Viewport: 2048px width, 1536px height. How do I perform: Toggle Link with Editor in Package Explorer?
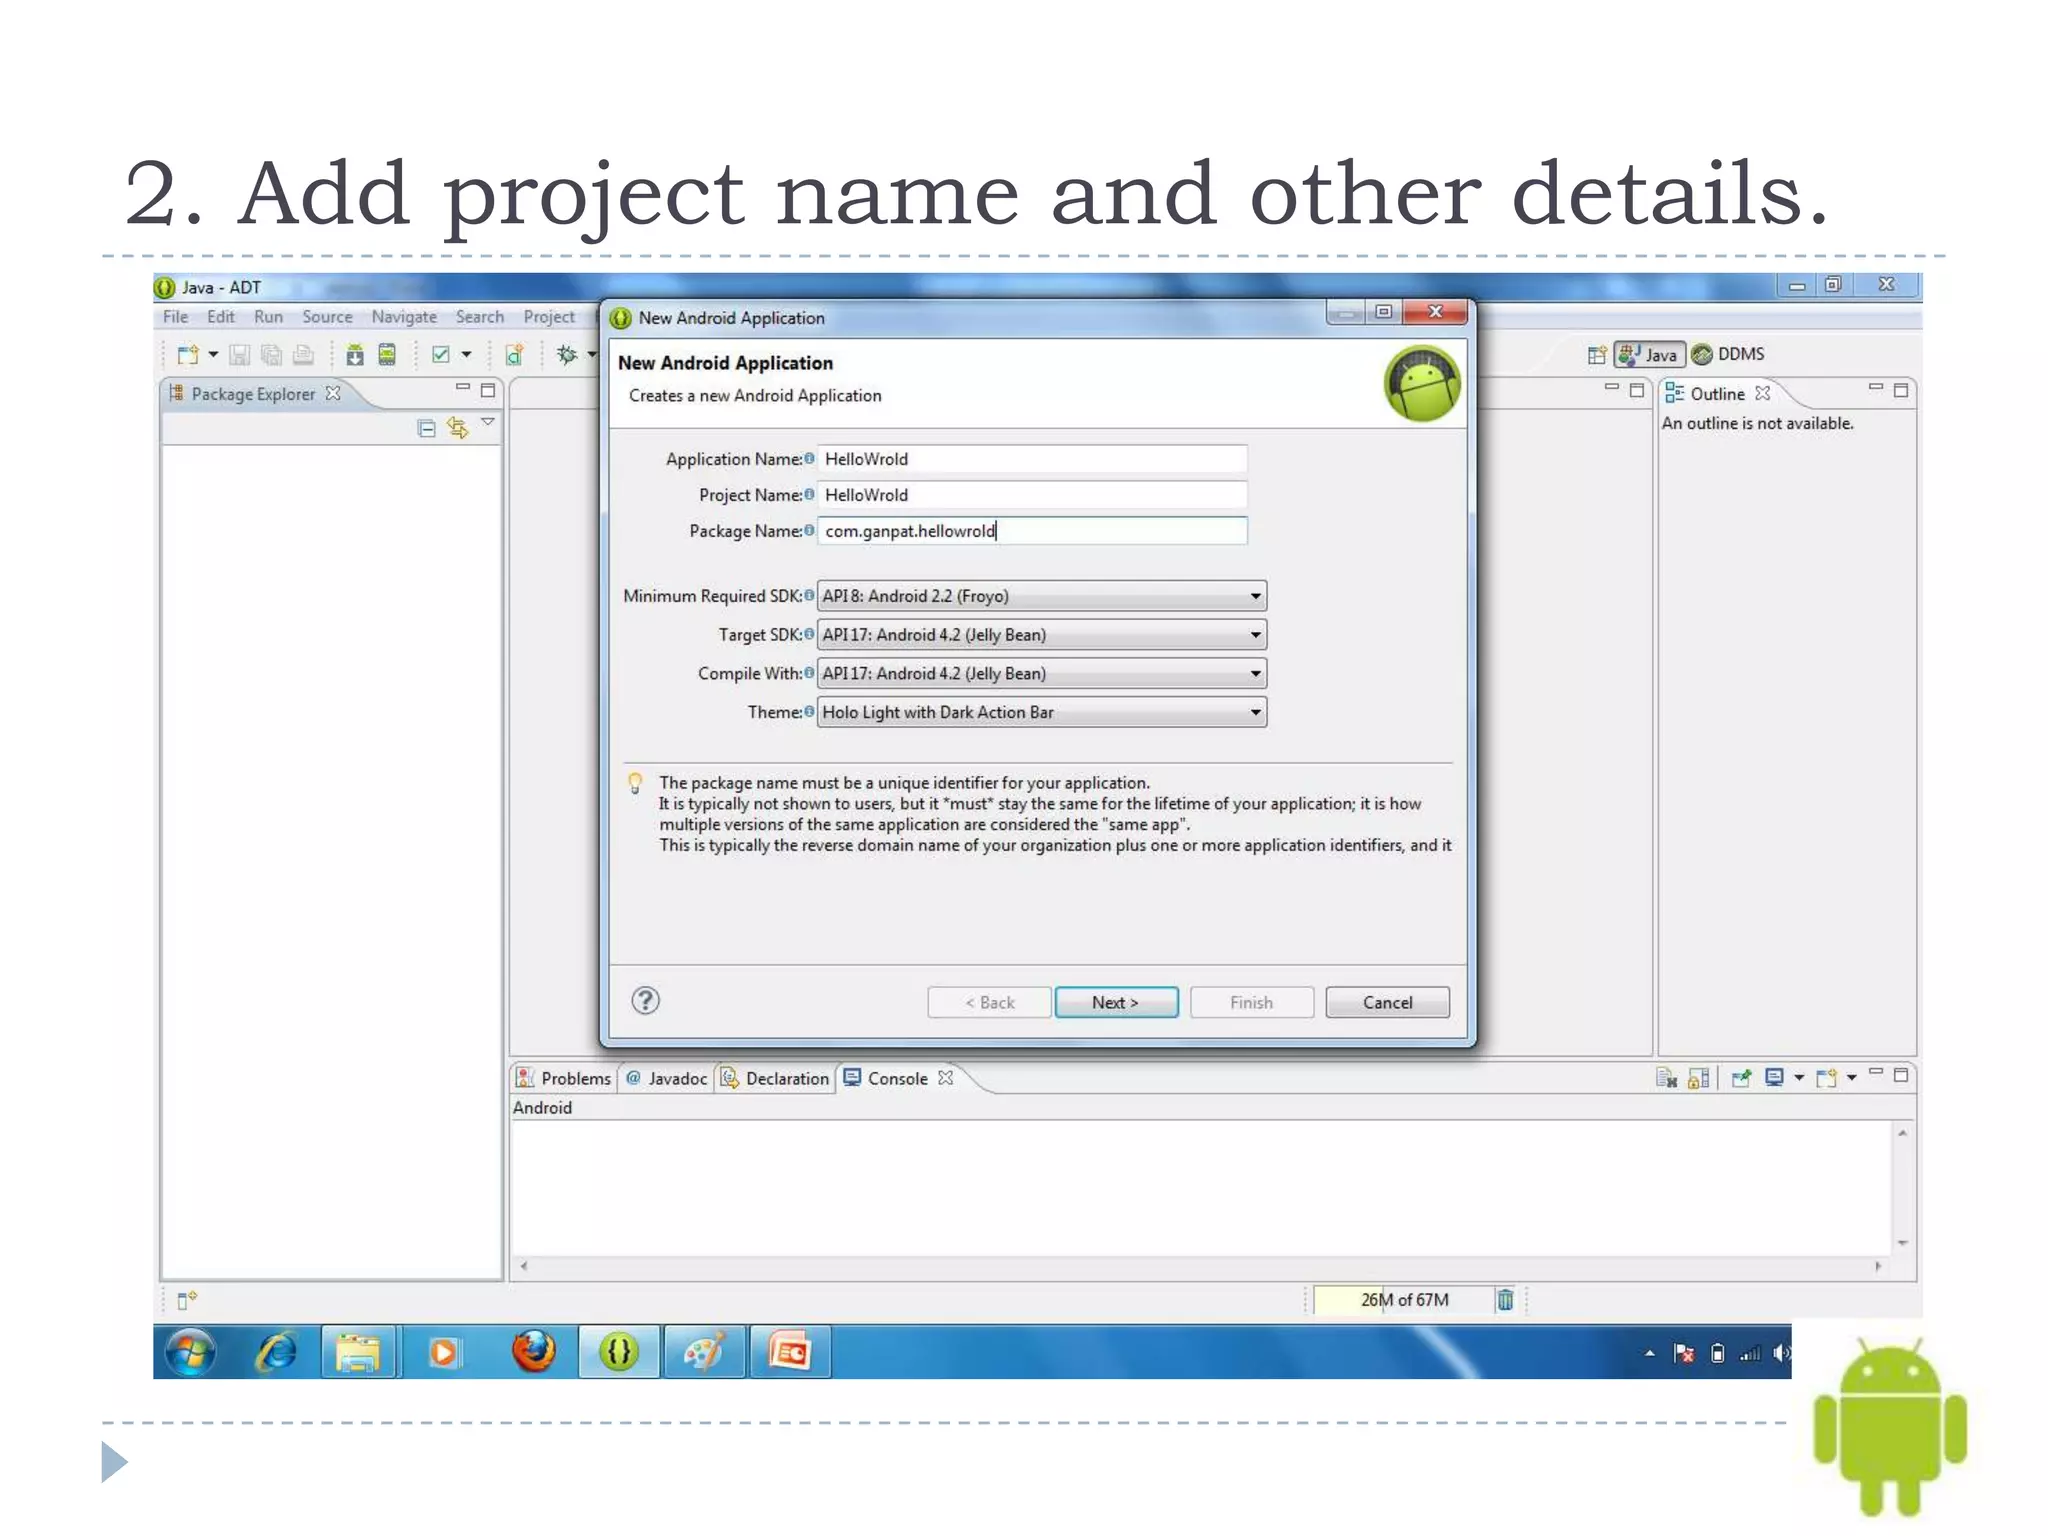458,428
